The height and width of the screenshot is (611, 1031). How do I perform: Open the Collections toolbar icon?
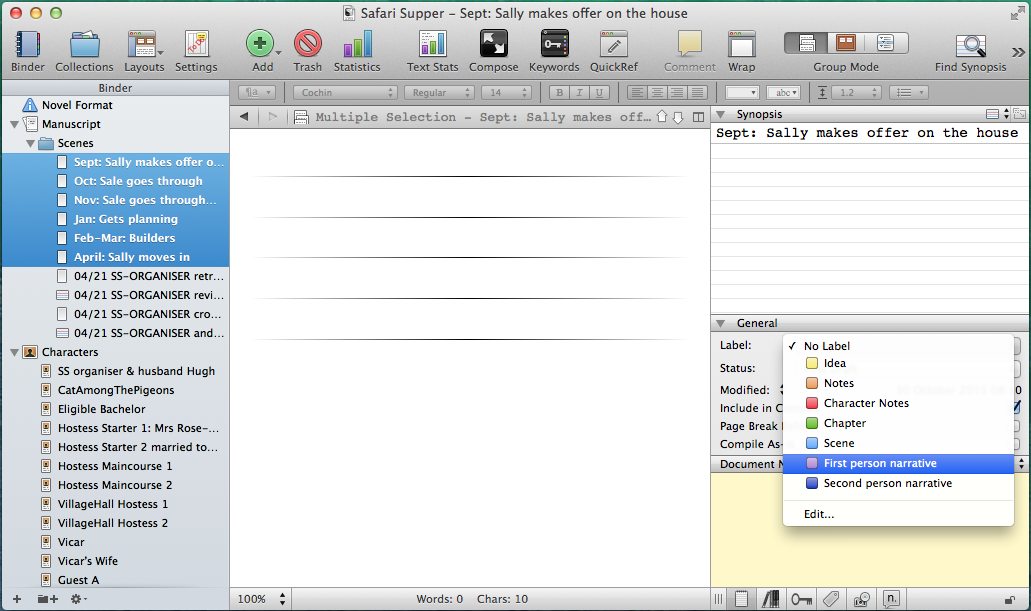[x=84, y=51]
